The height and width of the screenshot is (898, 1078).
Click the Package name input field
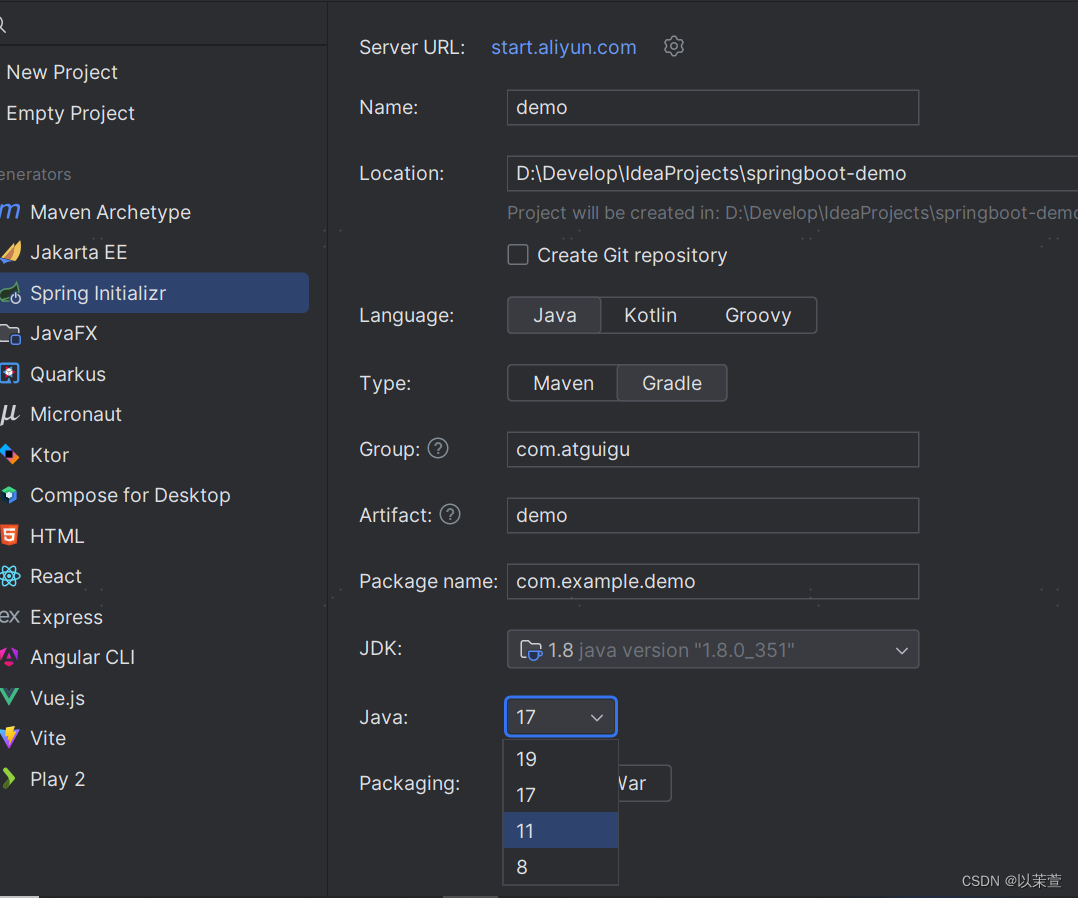coord(712,581)
